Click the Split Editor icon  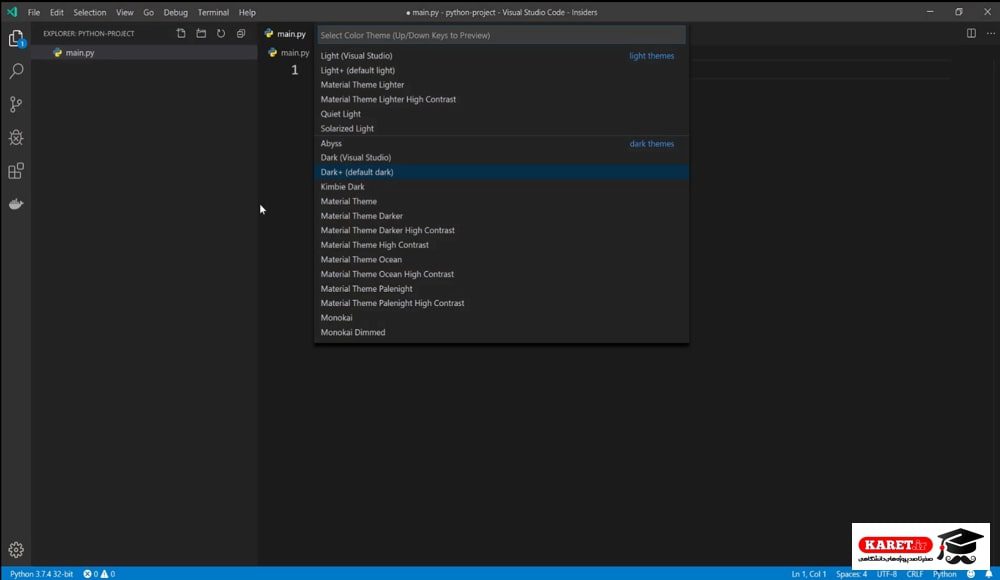point(971,33)
